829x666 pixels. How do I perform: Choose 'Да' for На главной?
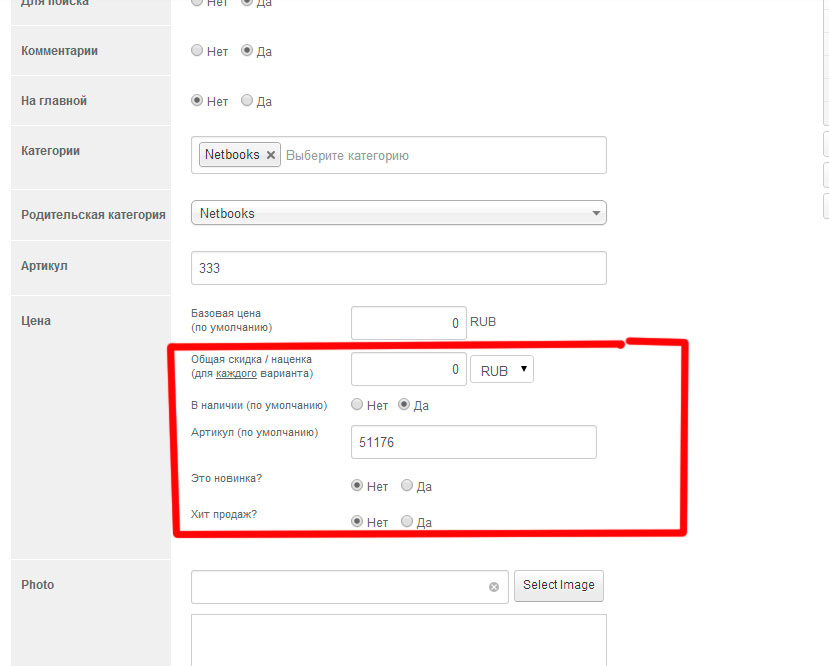(247, 101)
